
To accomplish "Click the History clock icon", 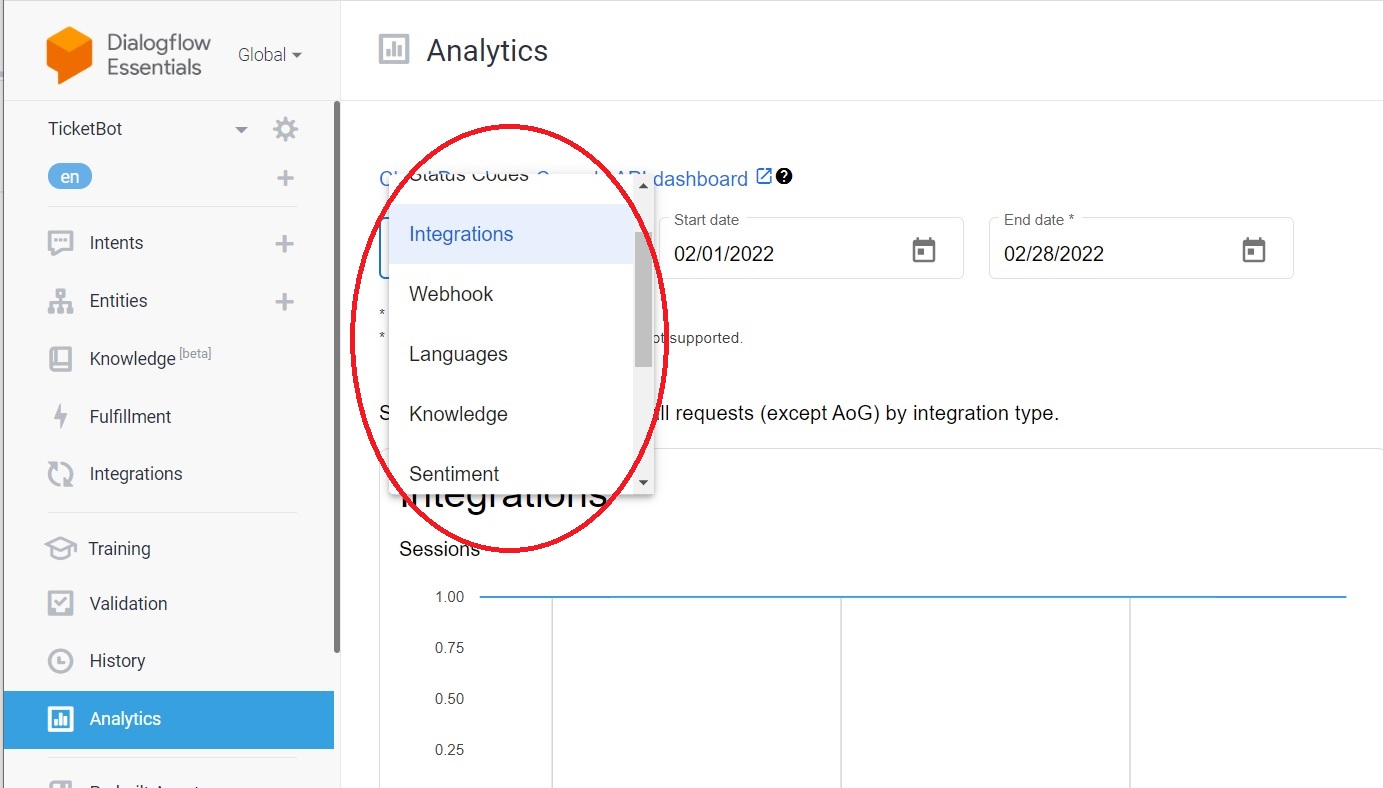I will click(61, 660).
